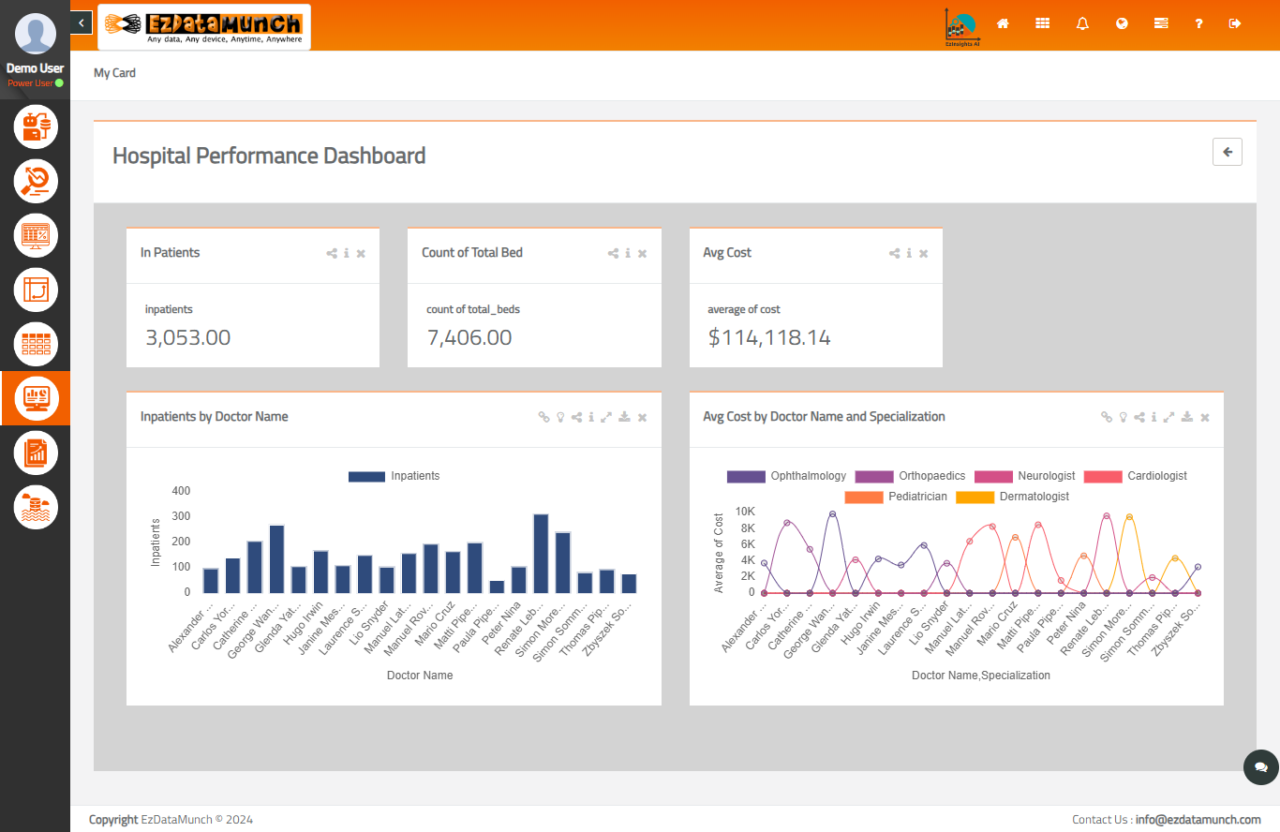Click the Pediatrician orange color swatch in the legend
The width and height of the screenshot is (1280, 832).
click(x=862, y=497)
